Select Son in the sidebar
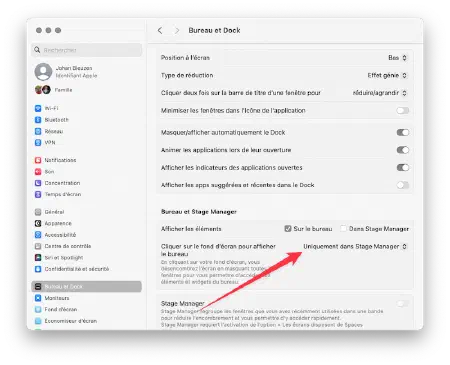This screenshot has height=365, width=450. click(x=87, y=172)
